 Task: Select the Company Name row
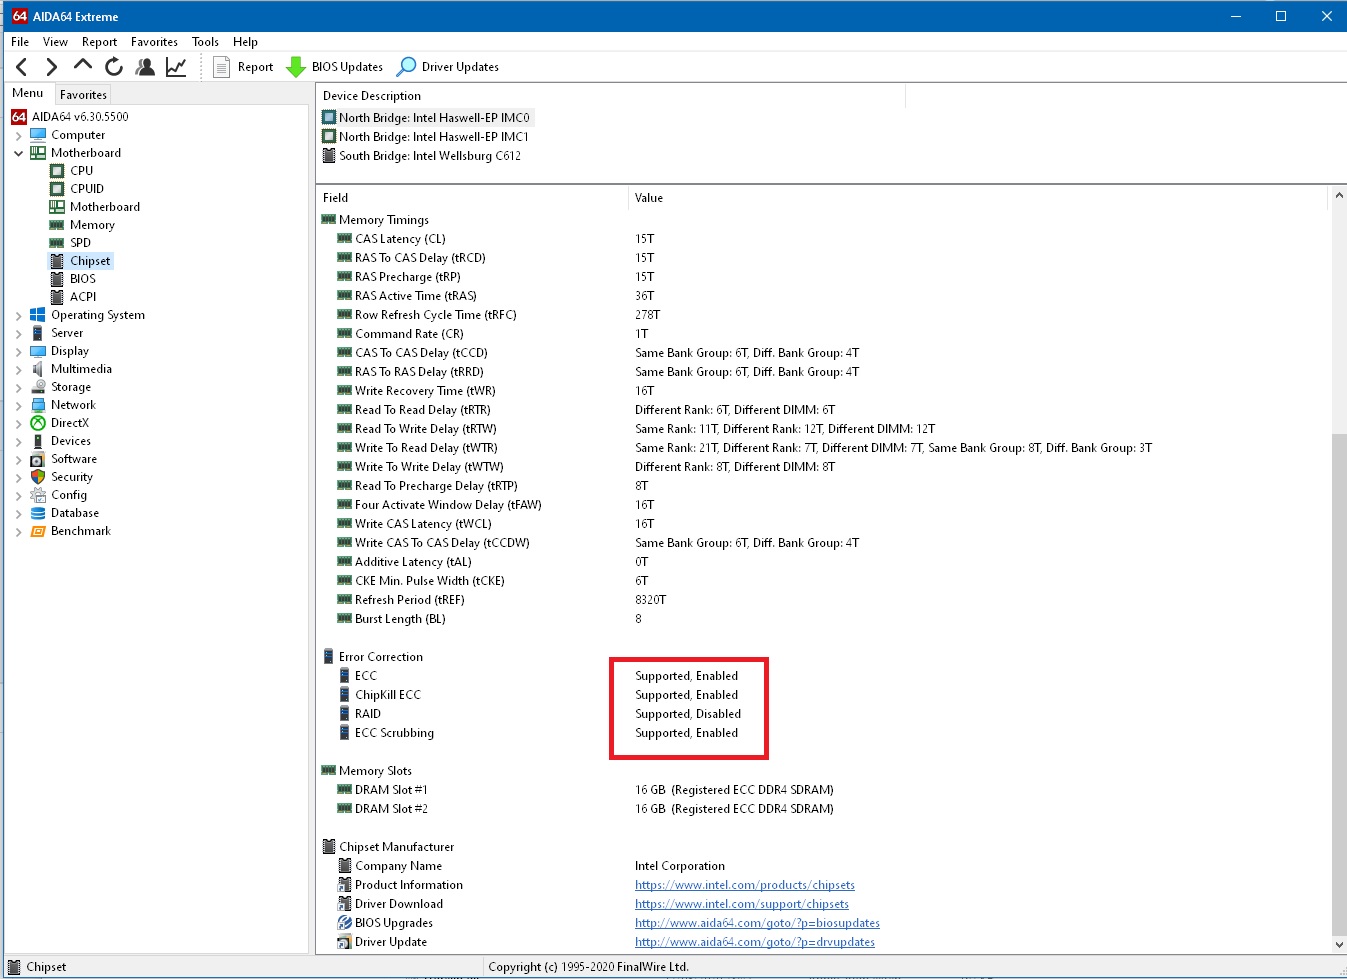point(824,866)
